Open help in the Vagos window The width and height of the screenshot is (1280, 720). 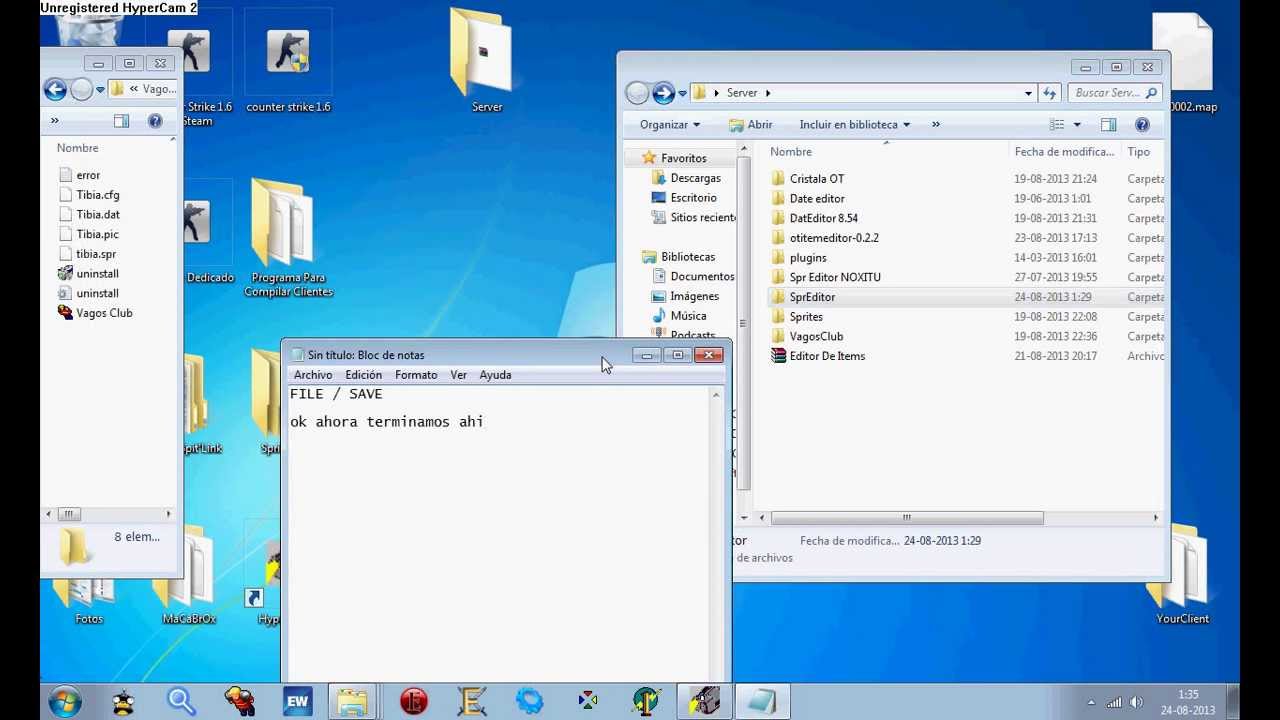[x=155, y=121]
